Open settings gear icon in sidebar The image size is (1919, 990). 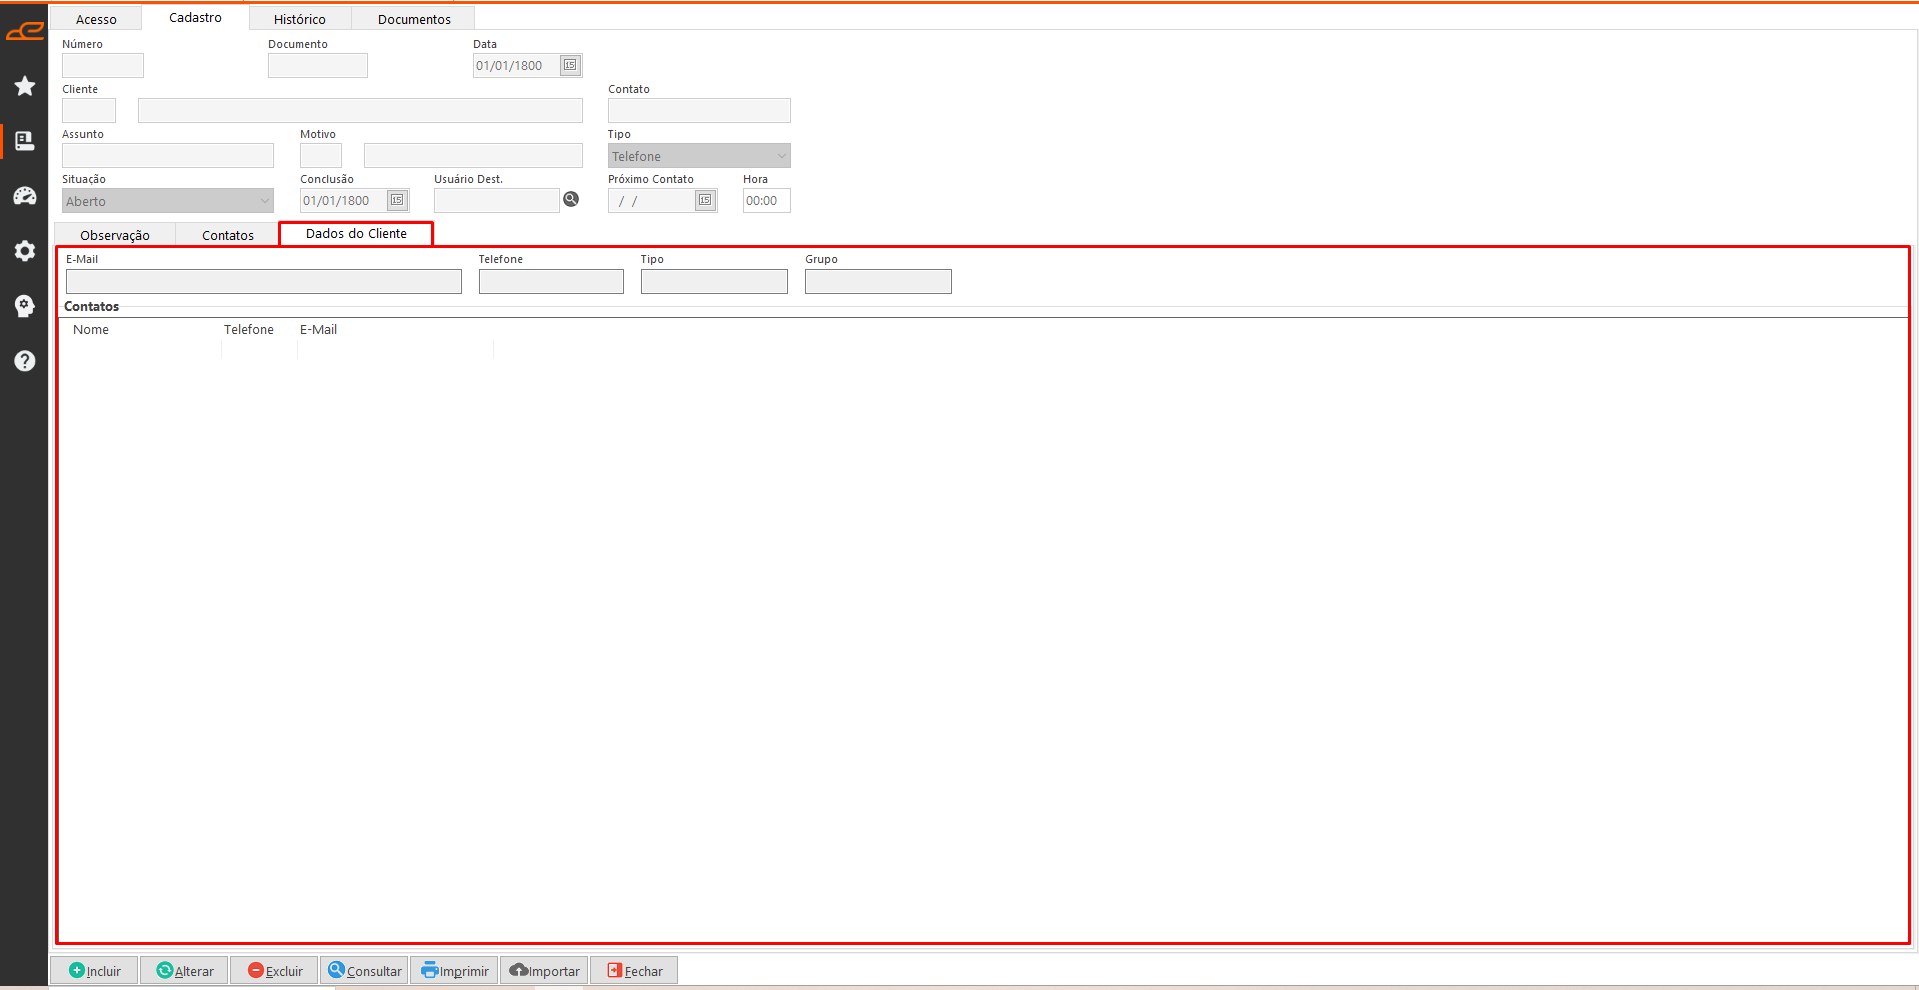point(25,251)
